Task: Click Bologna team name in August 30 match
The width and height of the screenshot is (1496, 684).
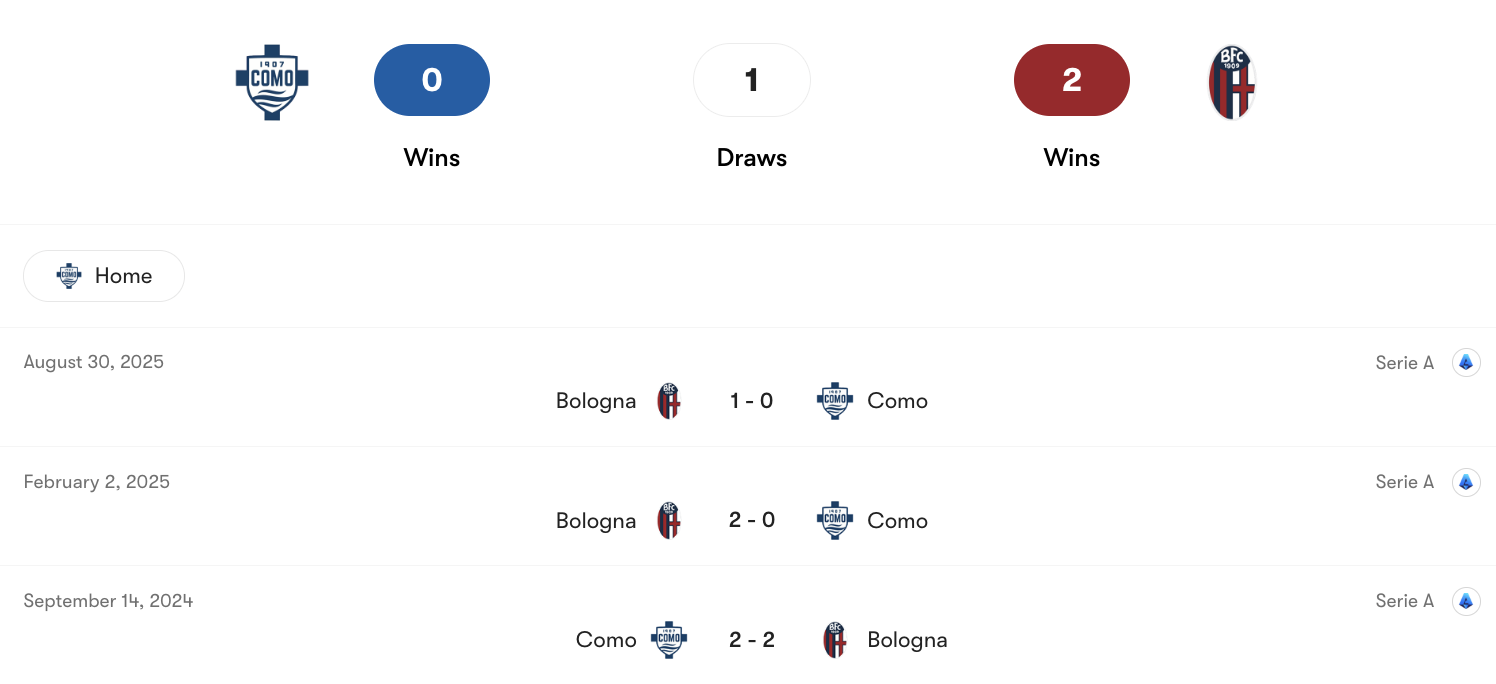Action: 596,401
